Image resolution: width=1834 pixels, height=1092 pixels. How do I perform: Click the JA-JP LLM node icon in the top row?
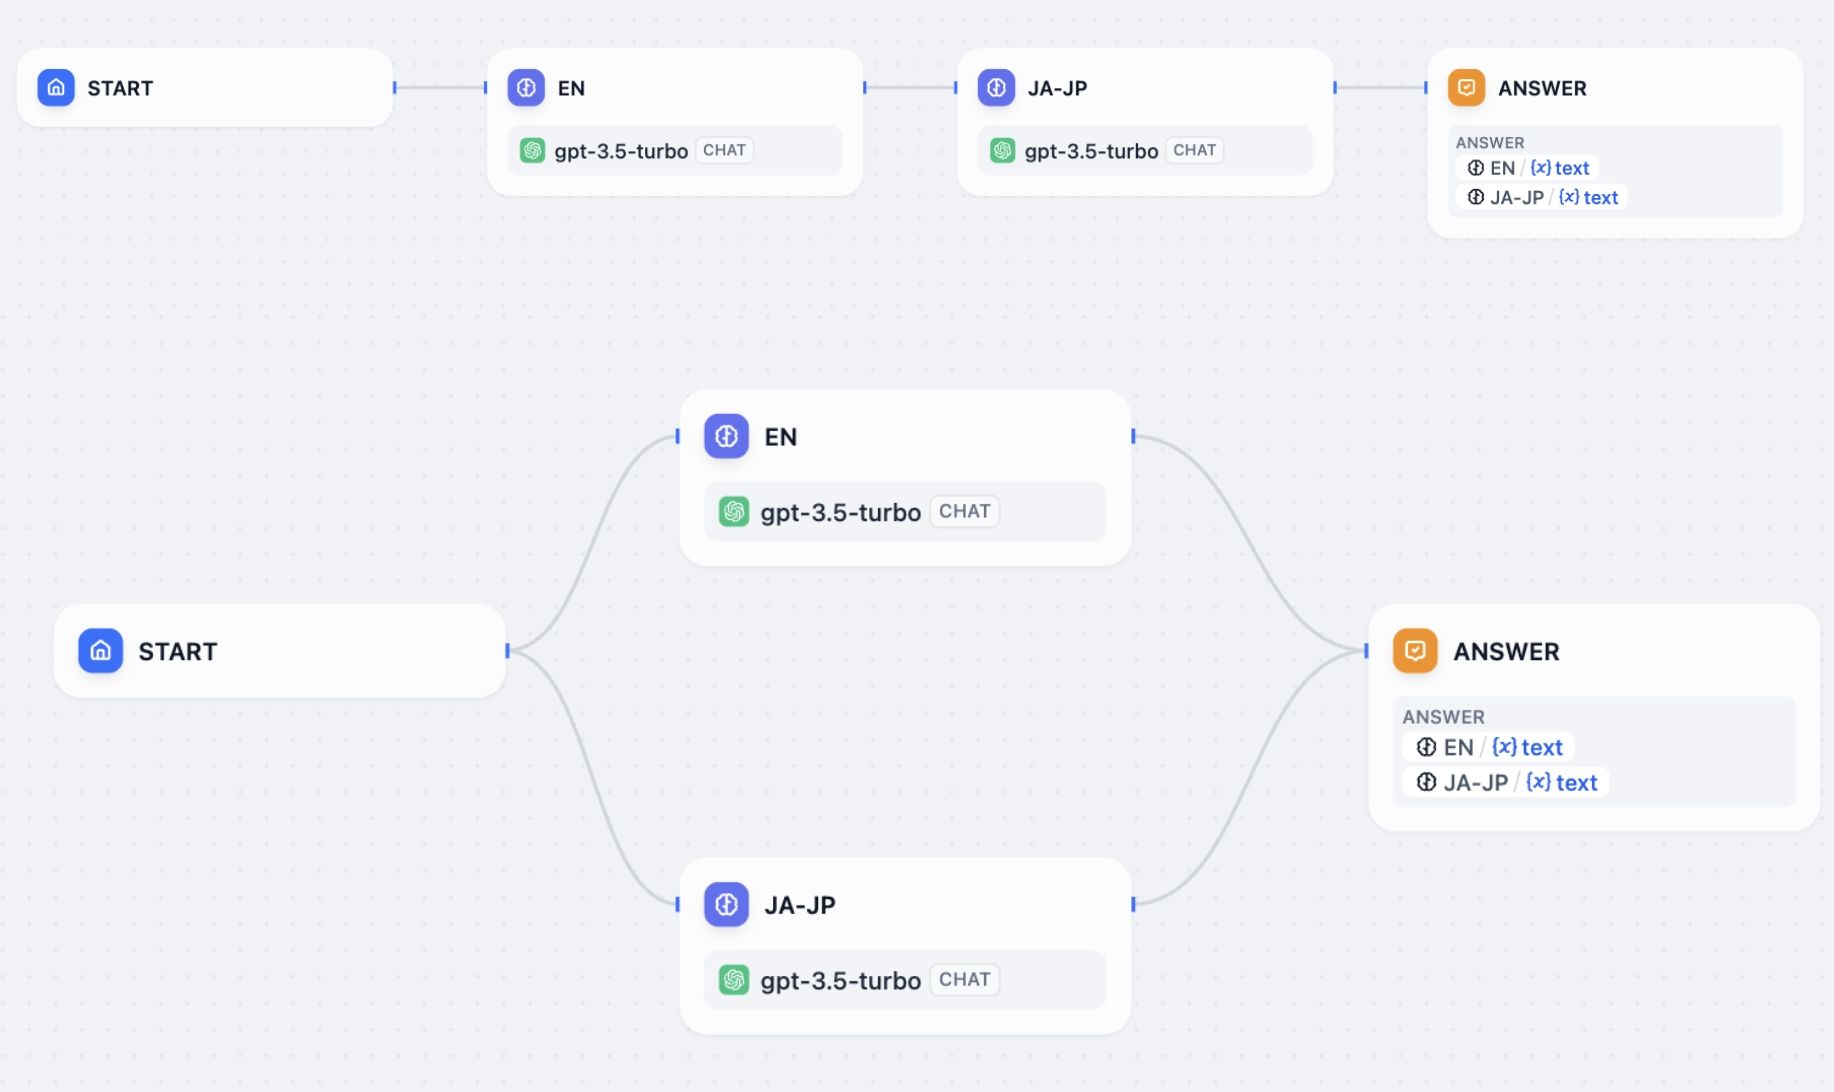pos(996,88)
